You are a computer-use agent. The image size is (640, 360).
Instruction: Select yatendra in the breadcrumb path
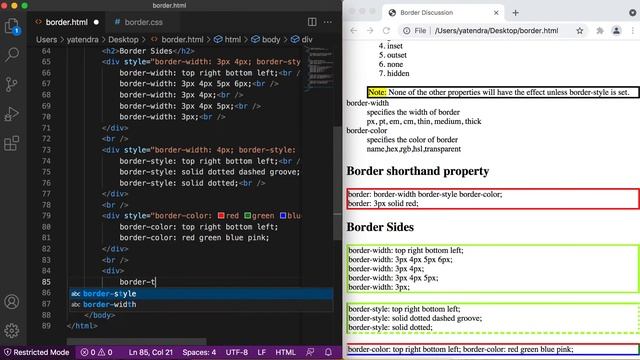tap(82, 40)
